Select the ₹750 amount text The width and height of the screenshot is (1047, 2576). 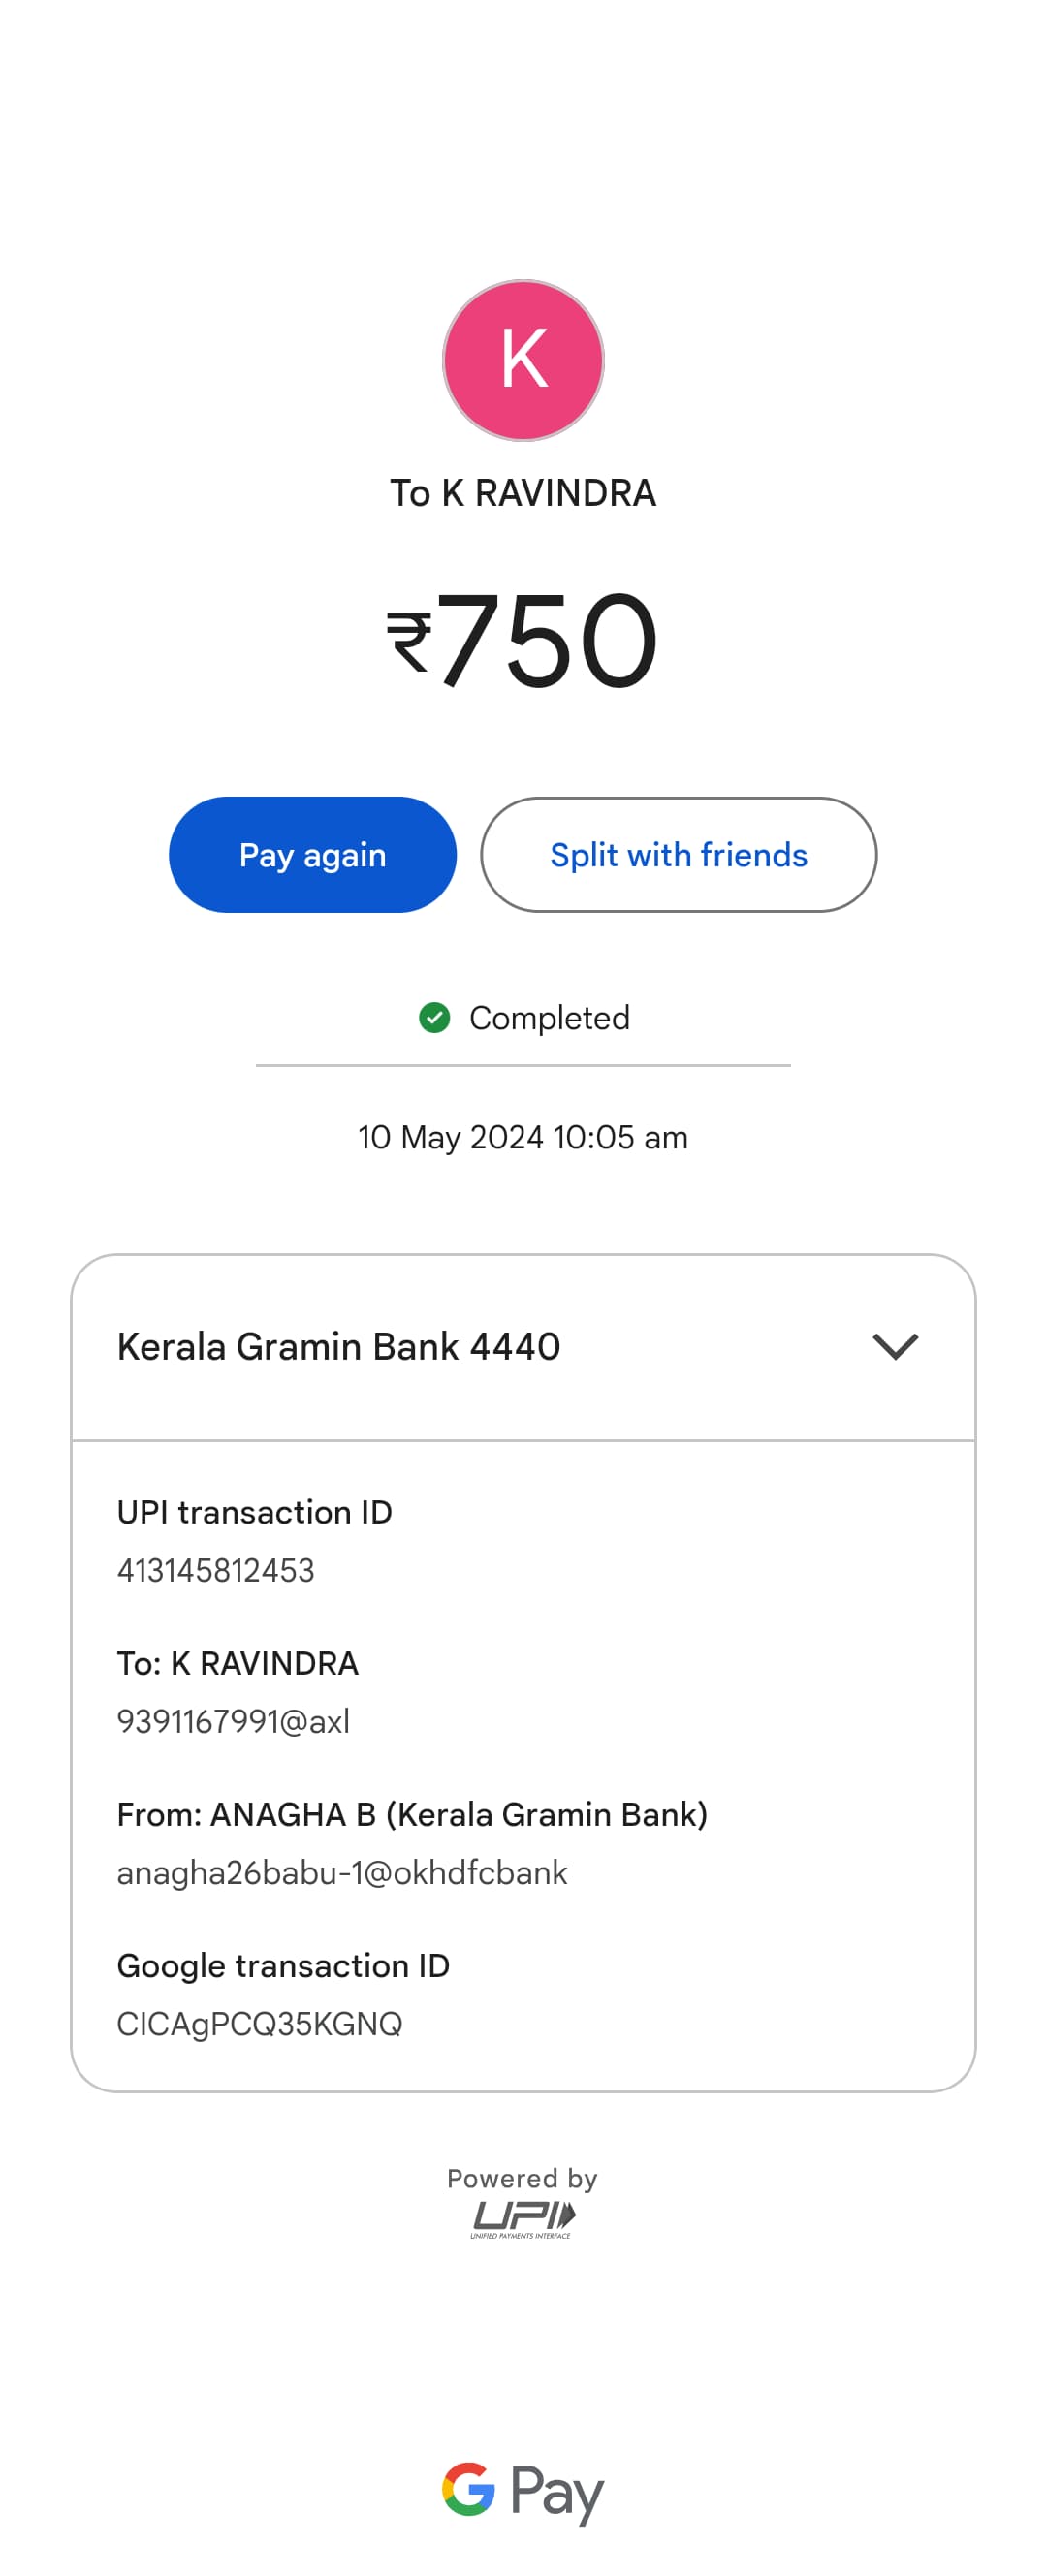[x=546, y=640]
